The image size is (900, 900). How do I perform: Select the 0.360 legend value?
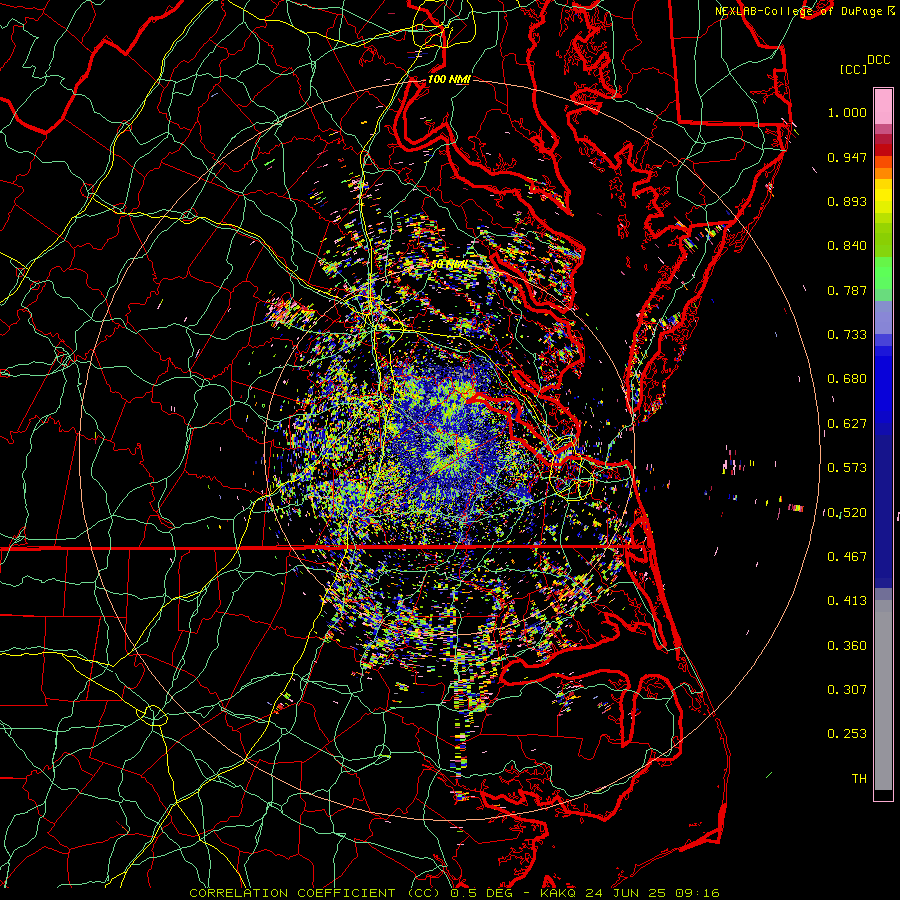847,646
